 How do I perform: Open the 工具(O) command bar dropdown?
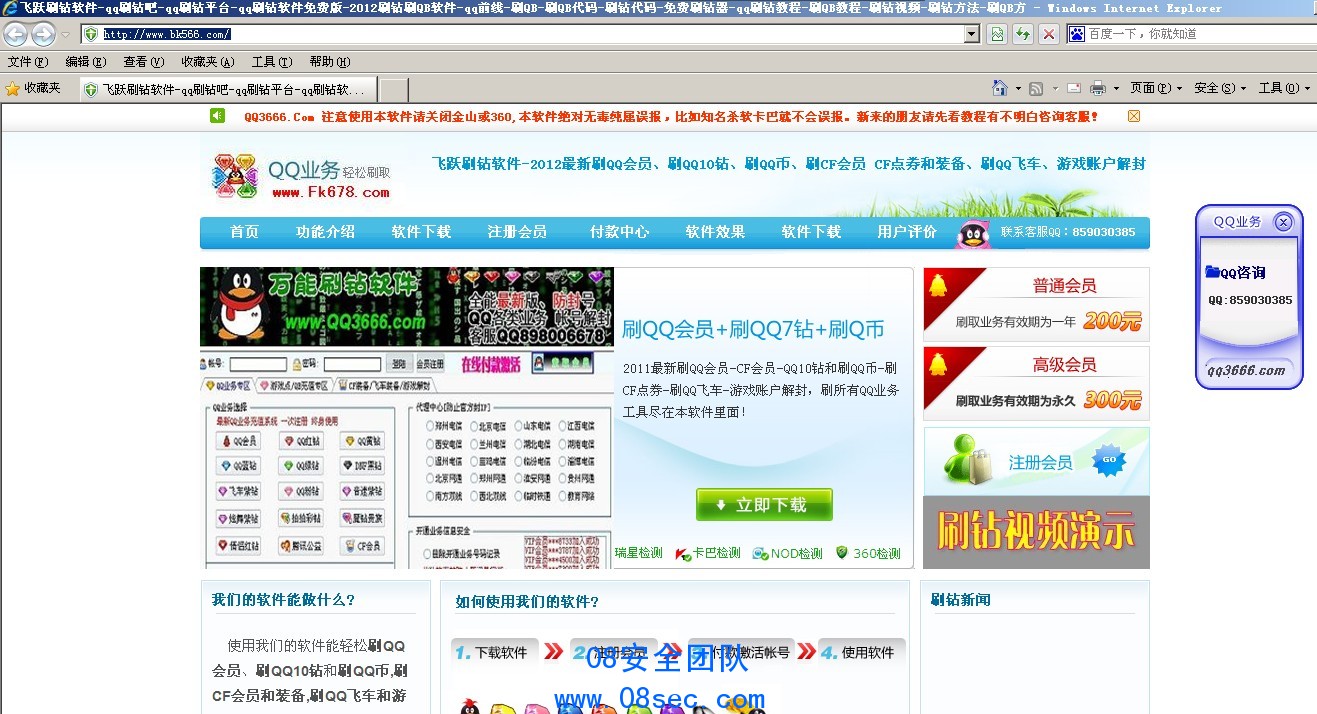click(1284, 88)
